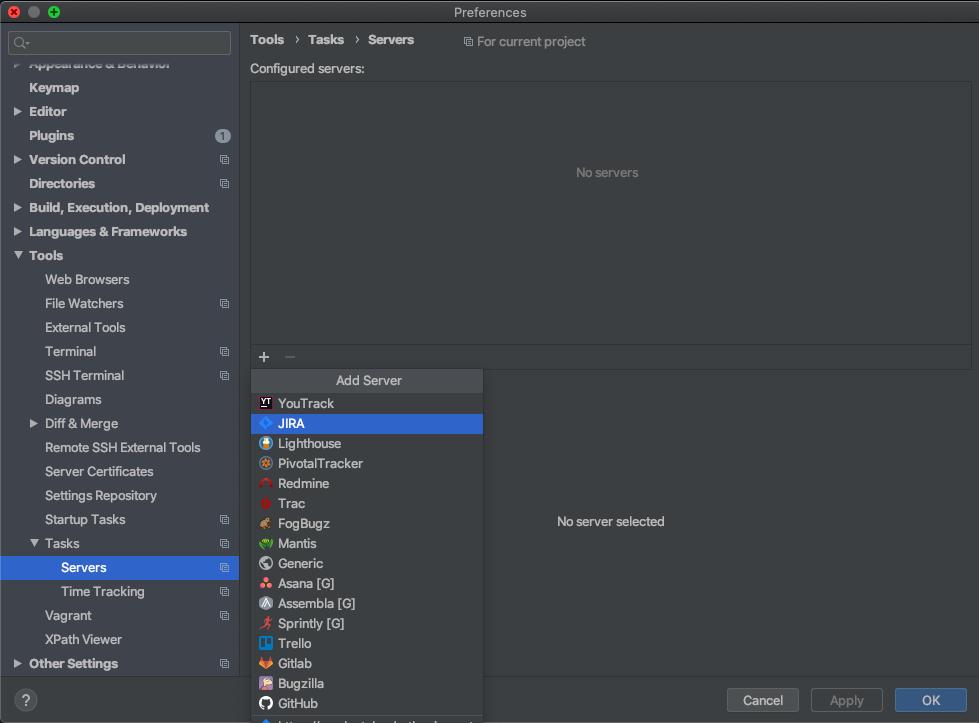
Task: Click the Tasks breadcrumb
Action: (x=326, y=40)
